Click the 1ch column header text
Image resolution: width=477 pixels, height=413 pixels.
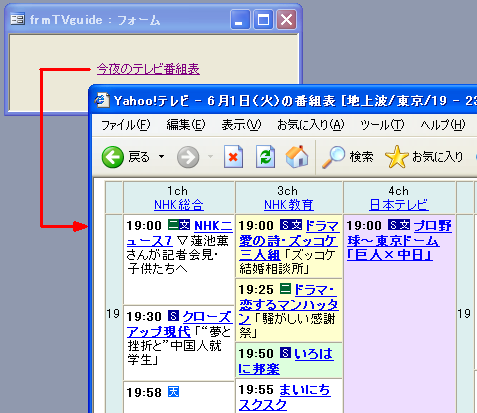click(177, 191)
